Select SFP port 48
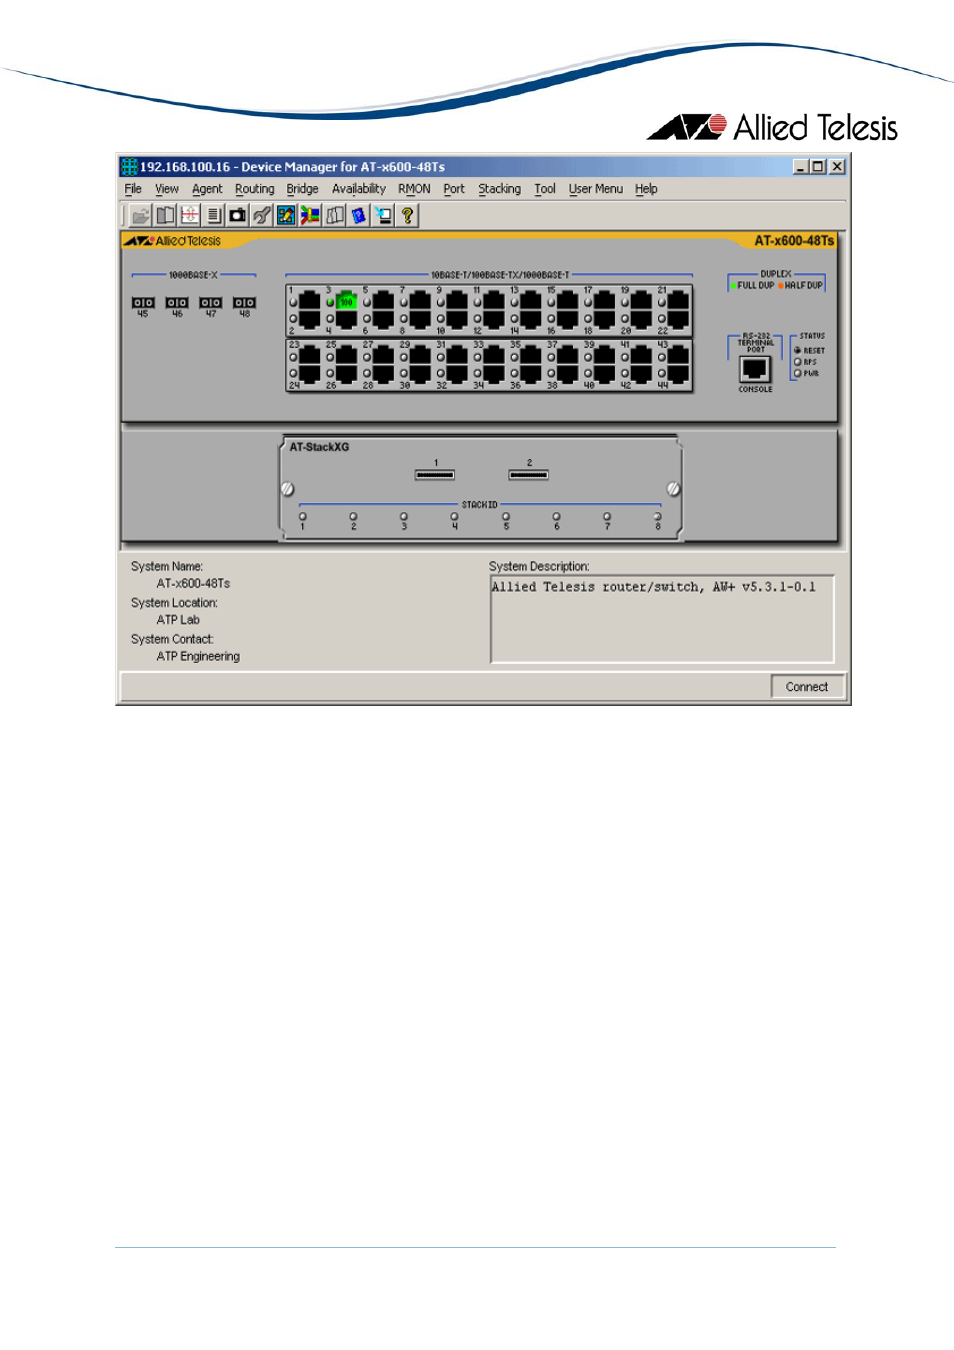Screen dimensions: 954x1350 244,302
